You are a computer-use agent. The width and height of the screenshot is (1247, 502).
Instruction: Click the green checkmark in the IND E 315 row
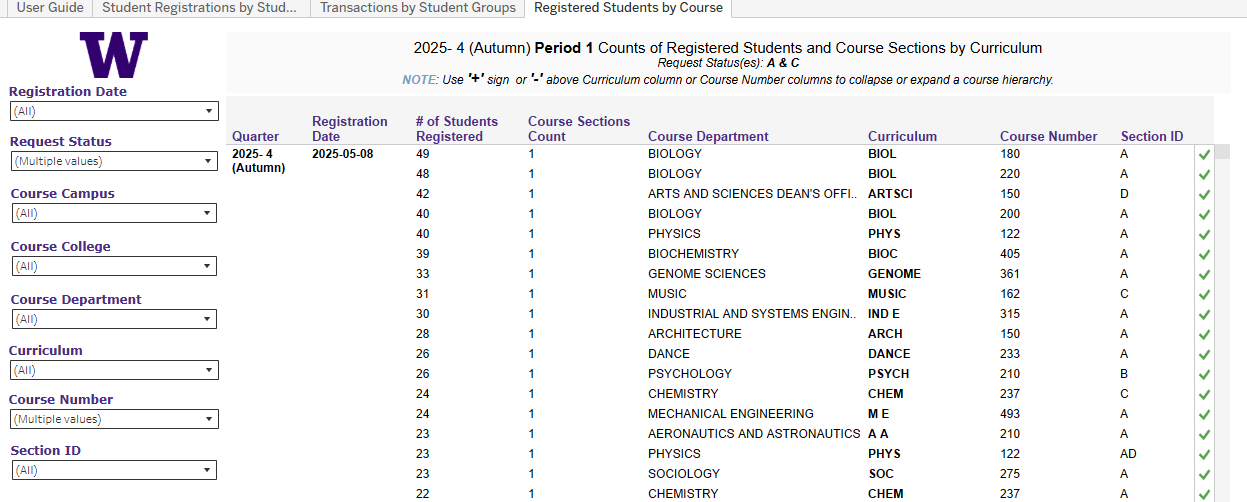[1204, 314]
